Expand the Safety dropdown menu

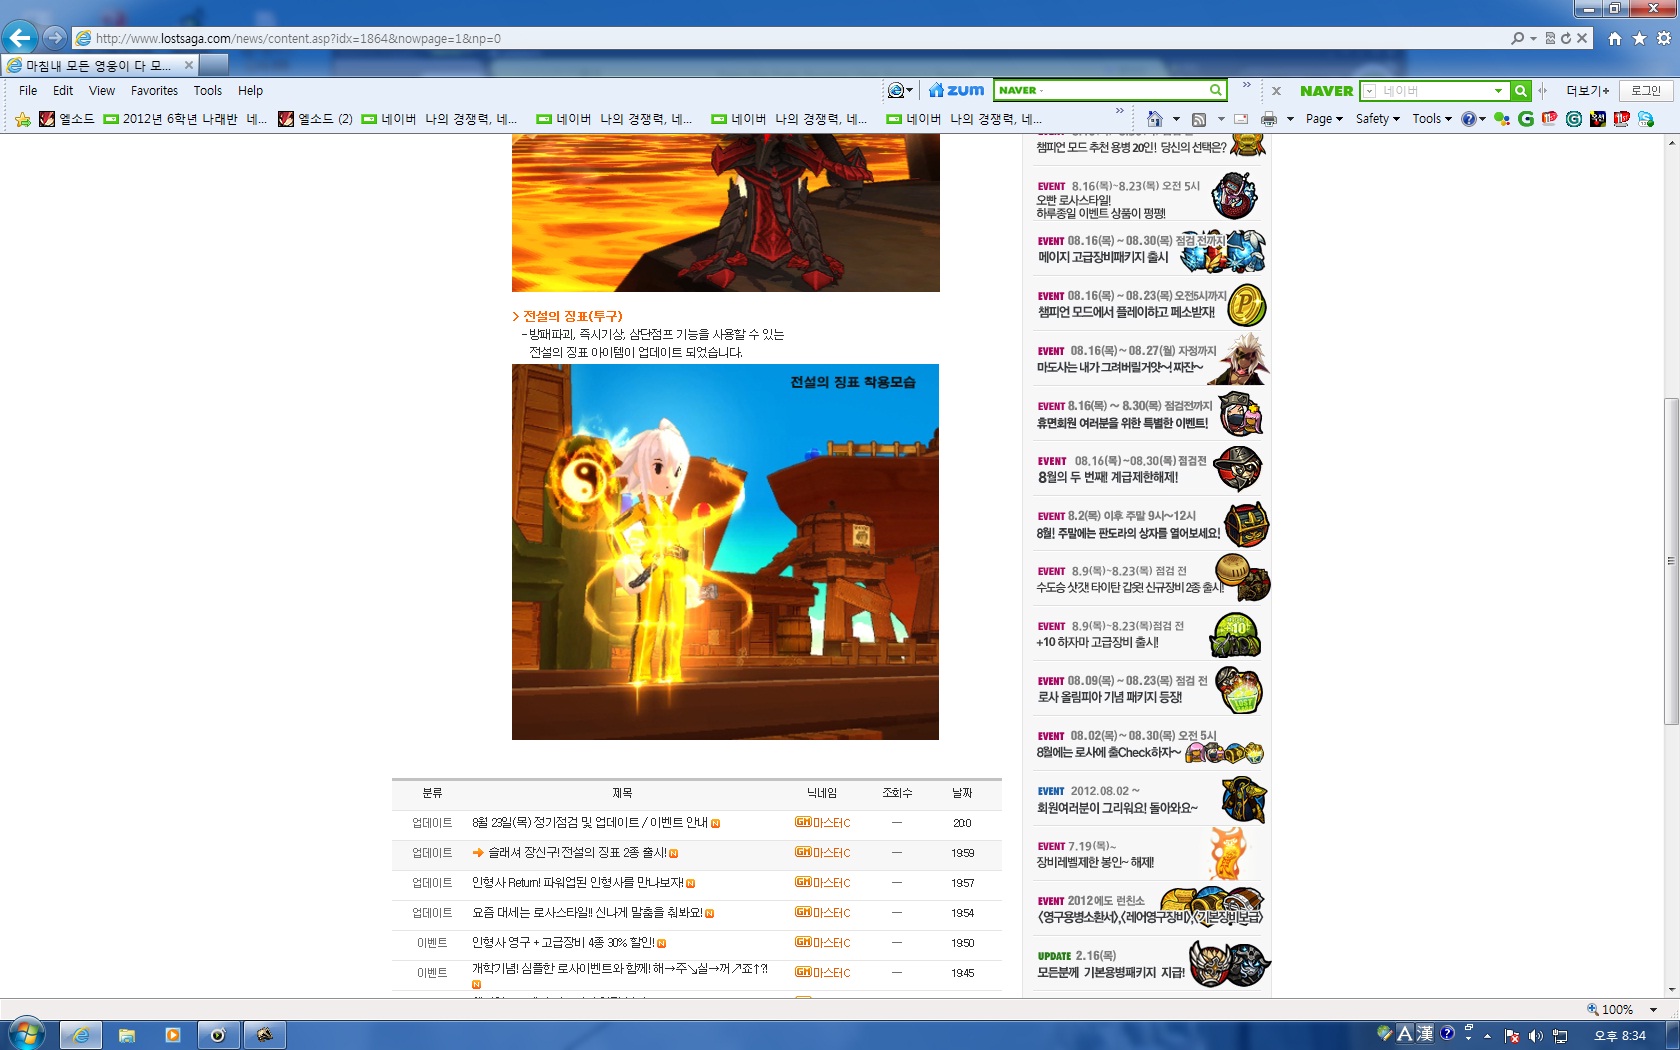(x=1377, y=119)
